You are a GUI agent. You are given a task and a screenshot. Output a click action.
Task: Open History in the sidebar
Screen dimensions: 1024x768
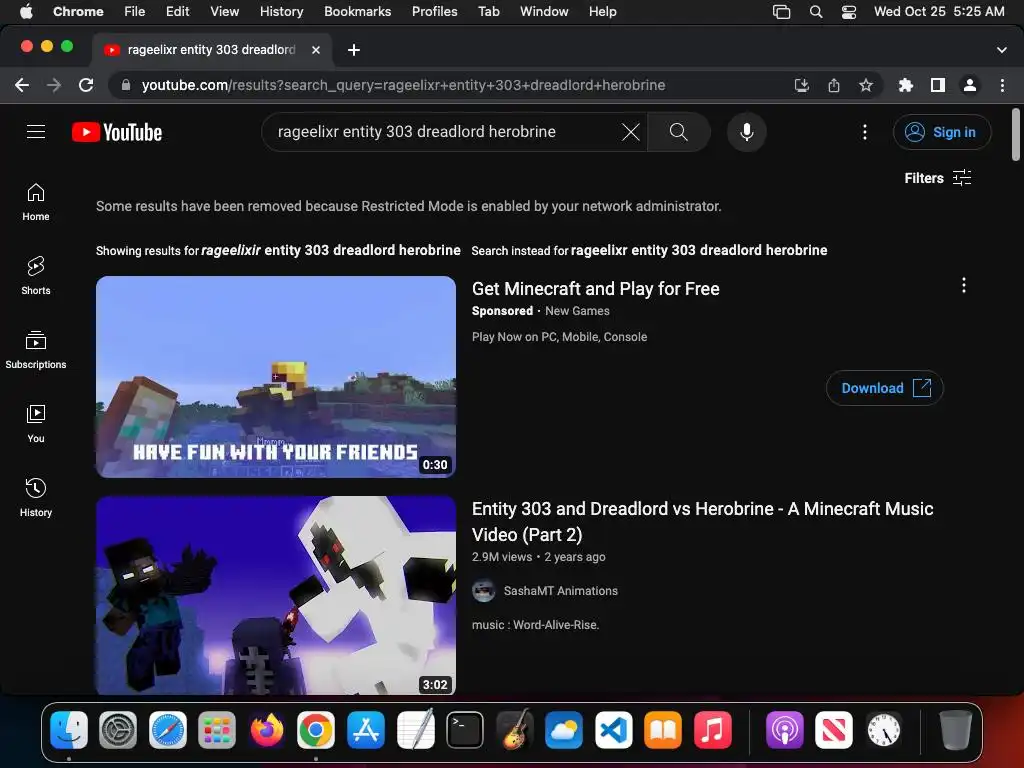pyautogui.click(x=36, y=498)
